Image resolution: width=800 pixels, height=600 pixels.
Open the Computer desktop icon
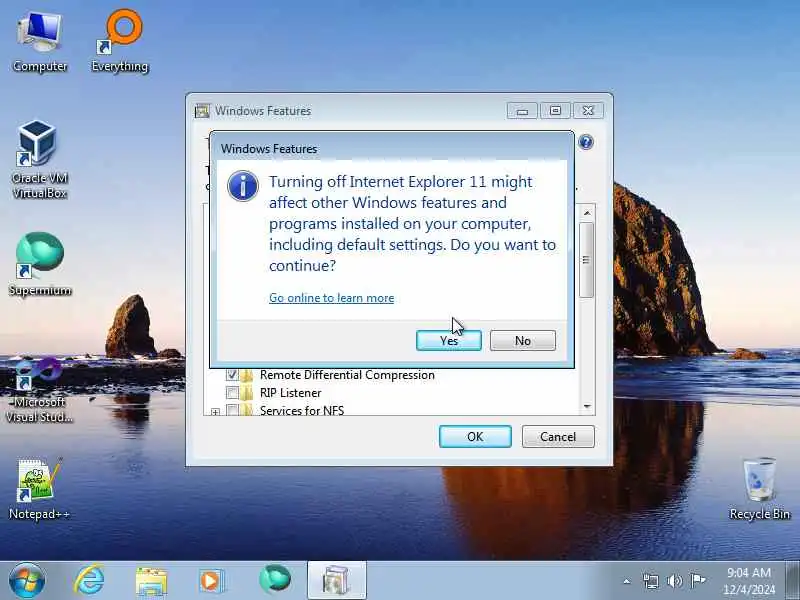tap(40, 43)
